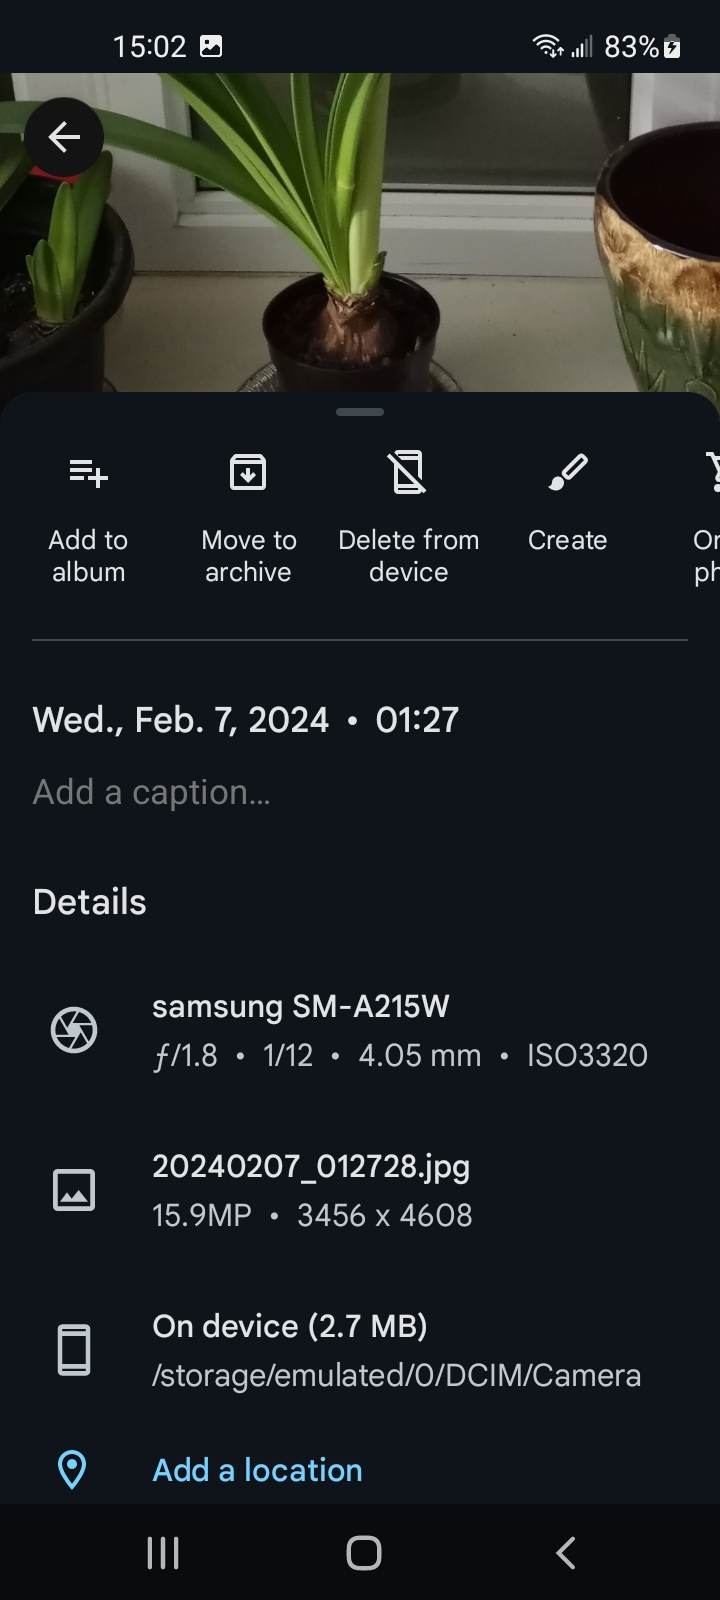This screenshot has height=1600, width=720.
Task: Tap the Android home button
Action: (x=364, y=1553)
